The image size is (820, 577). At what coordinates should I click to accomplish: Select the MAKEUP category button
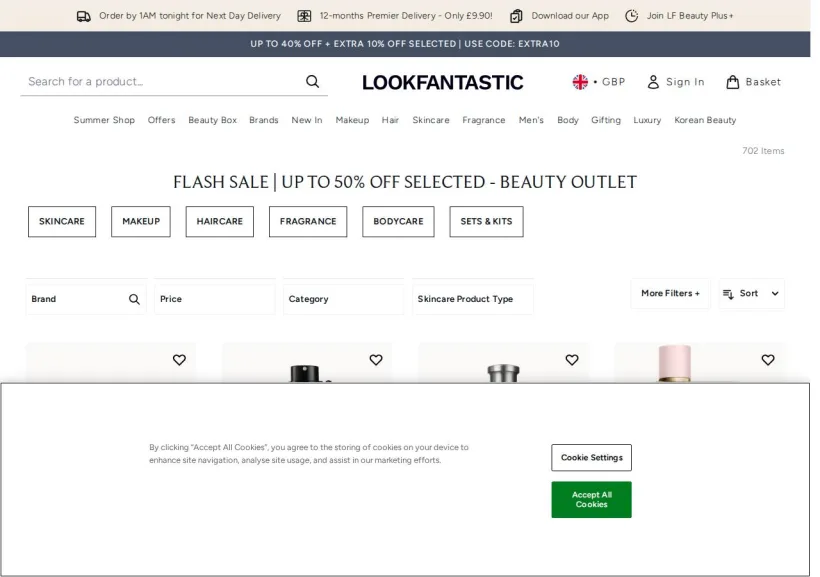tap(141, 222)
